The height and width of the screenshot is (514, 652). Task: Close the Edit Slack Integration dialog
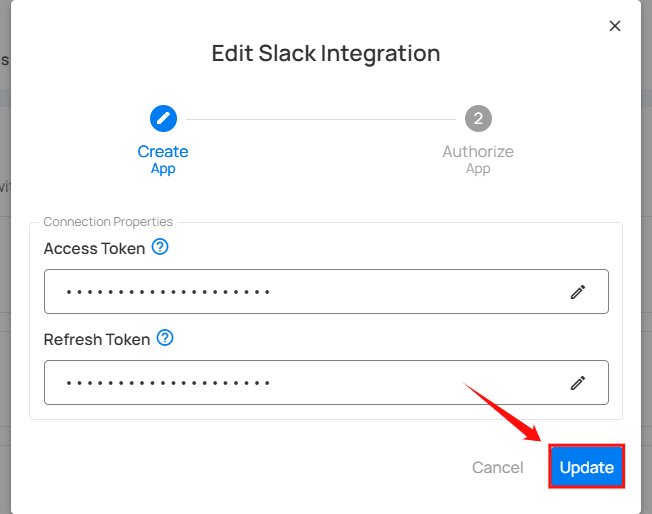[615, 26]
